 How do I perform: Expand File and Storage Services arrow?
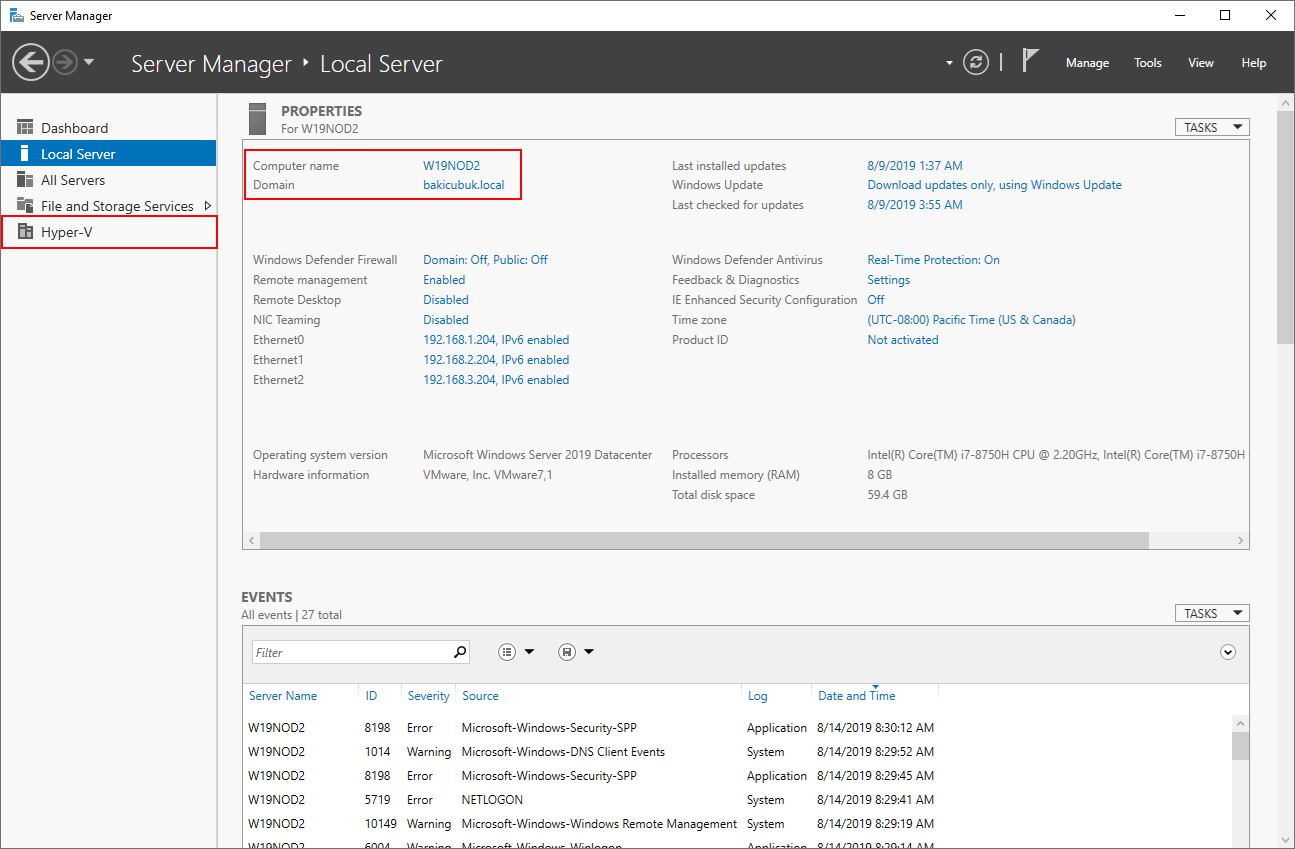[x=207, y=206]
